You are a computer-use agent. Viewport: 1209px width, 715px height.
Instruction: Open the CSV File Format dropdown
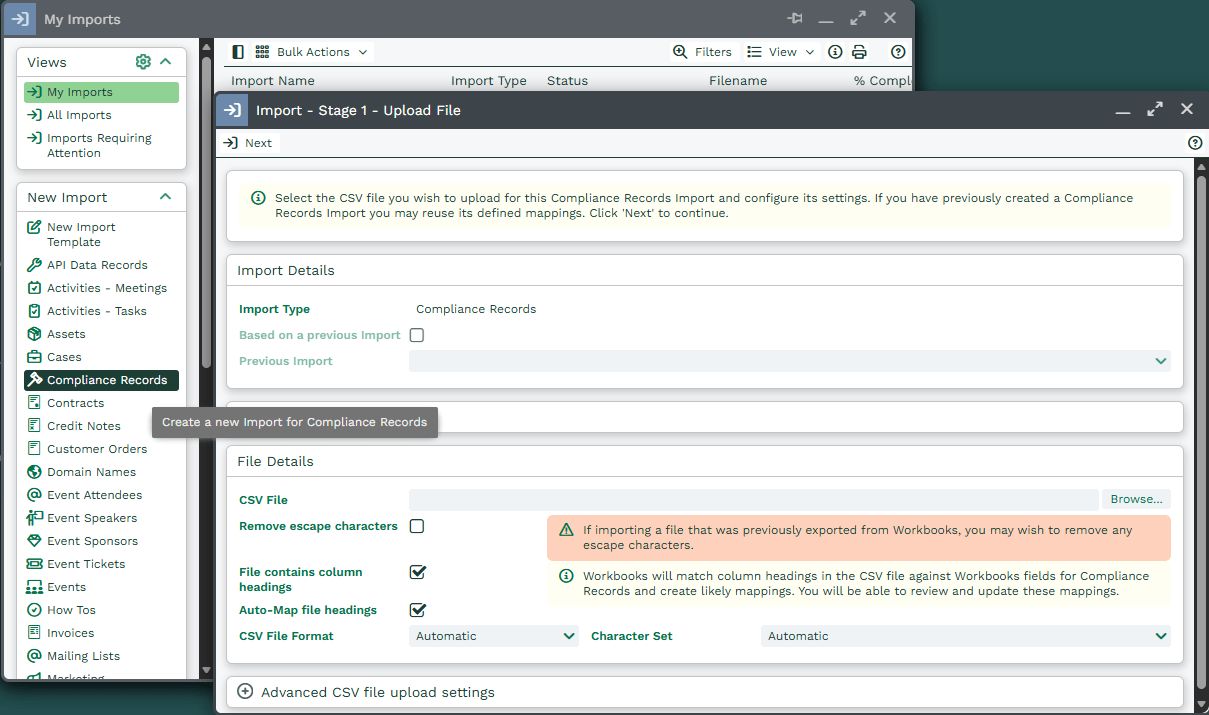tap(493, 636)
